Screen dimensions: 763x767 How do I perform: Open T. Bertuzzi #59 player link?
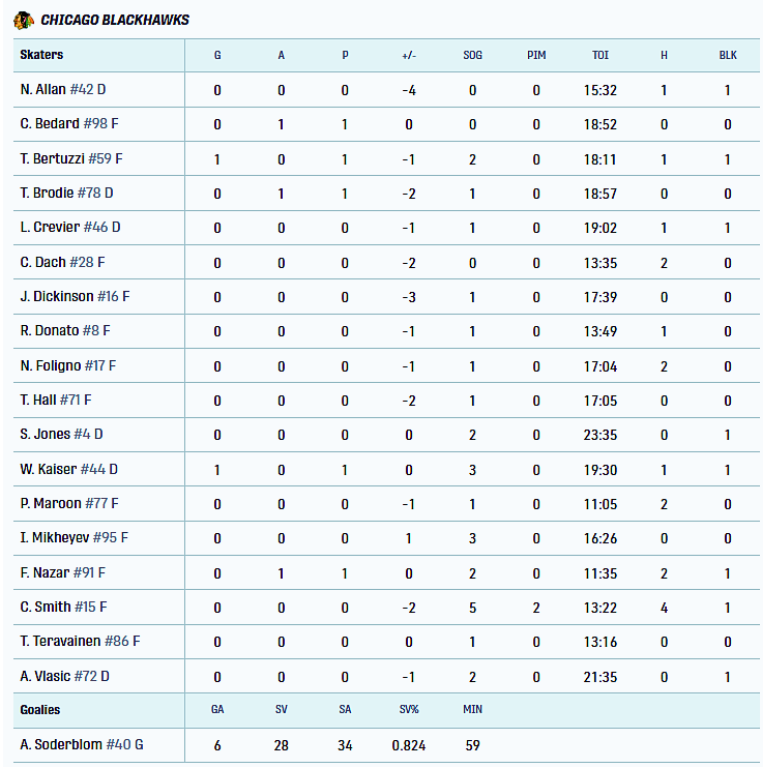[x=71, y=158]
